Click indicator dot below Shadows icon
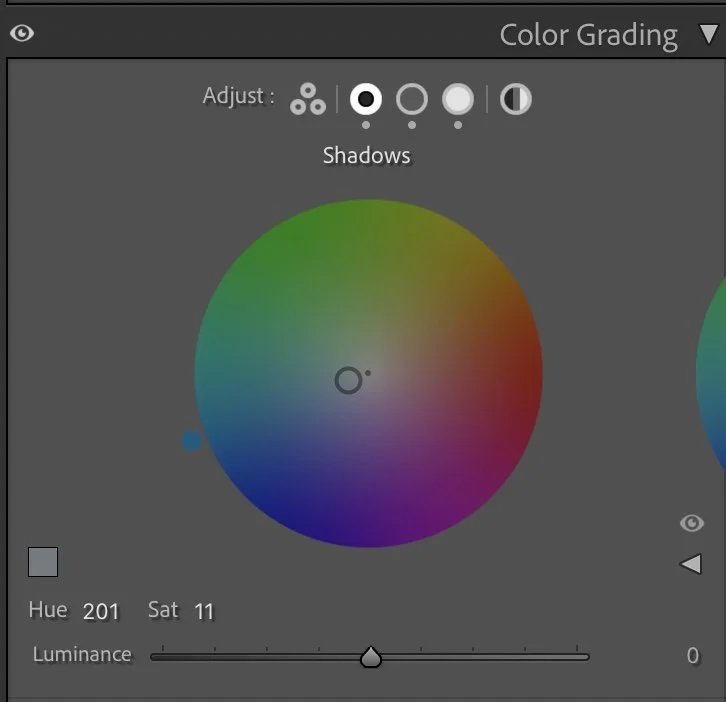The width and height of the screenshot is (726, 702). [366, 125]
